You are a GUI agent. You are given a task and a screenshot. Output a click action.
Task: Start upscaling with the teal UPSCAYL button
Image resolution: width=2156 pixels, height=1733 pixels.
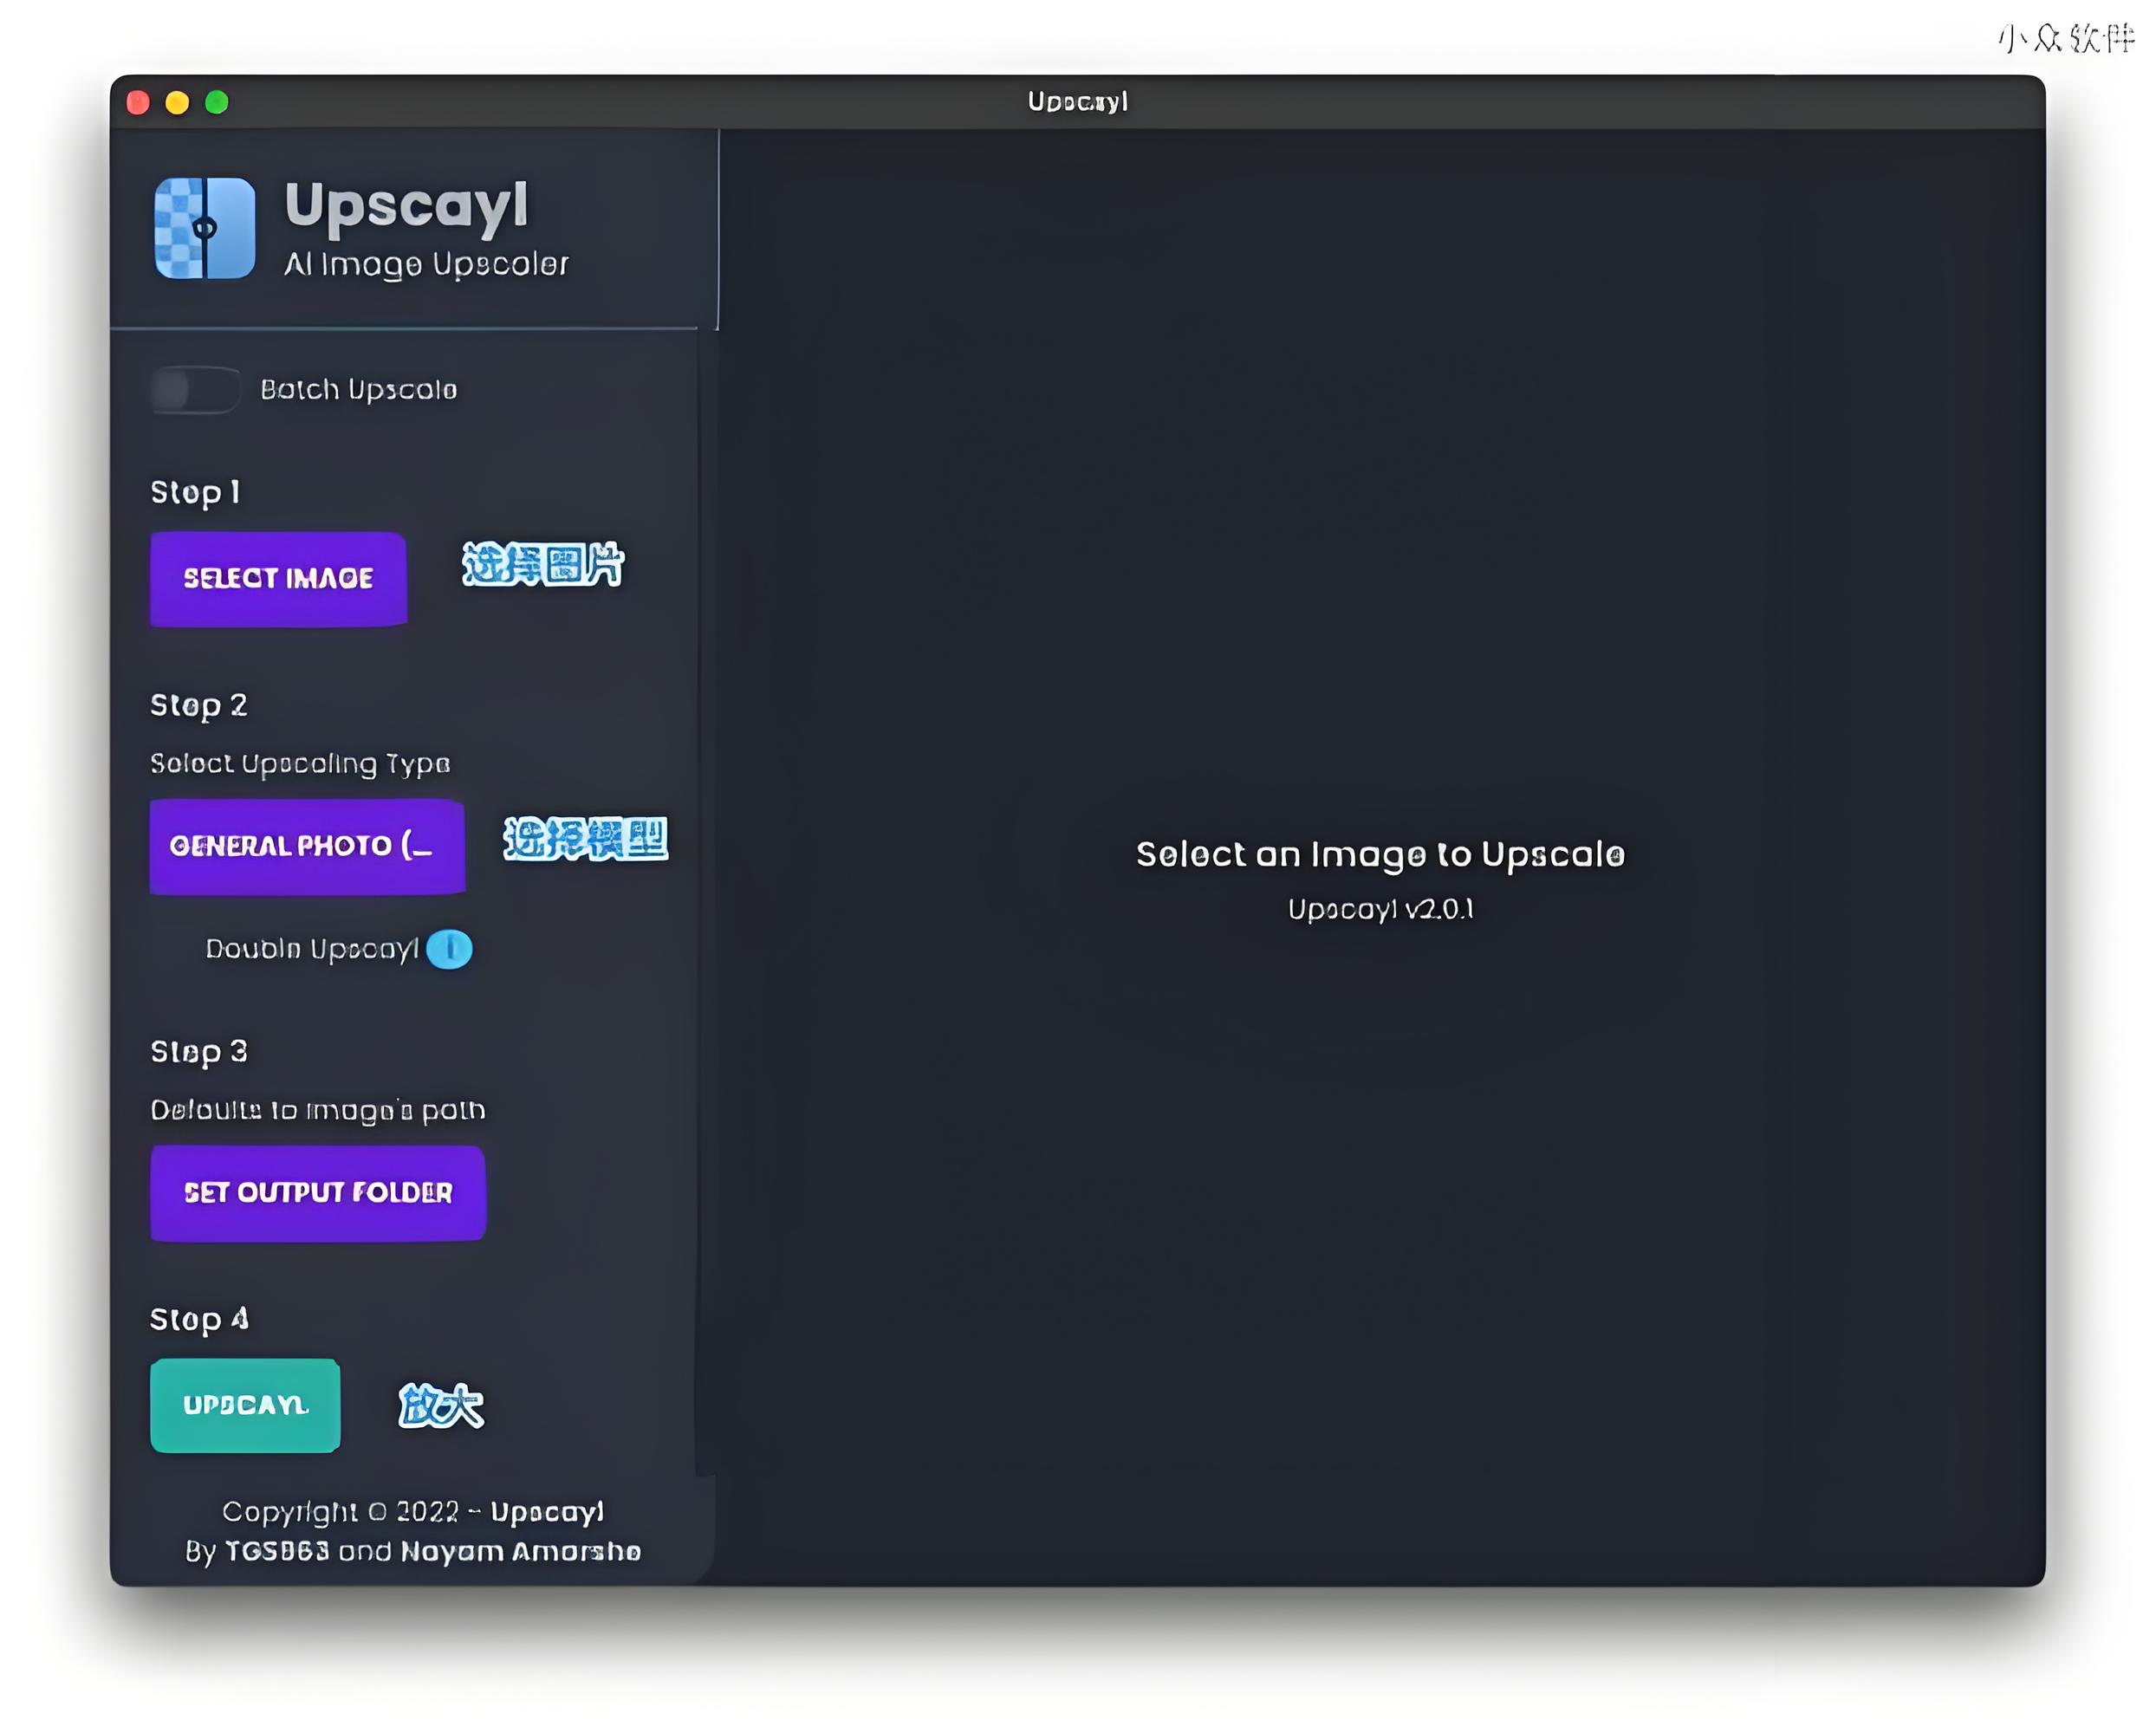(245, 1405)
